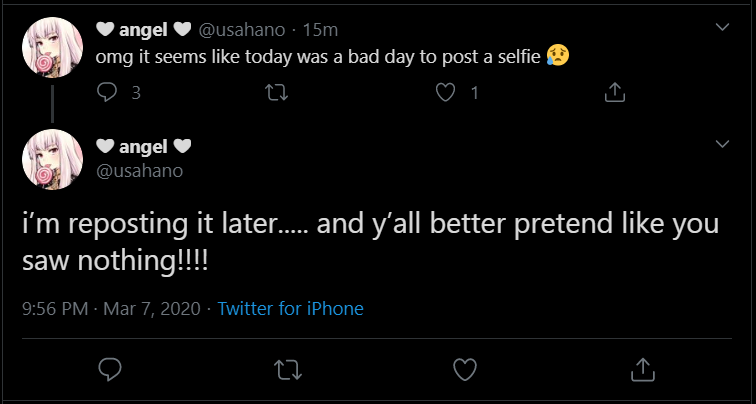
Task: Open the Twitter for iPhone link
Action: (290, 309)
